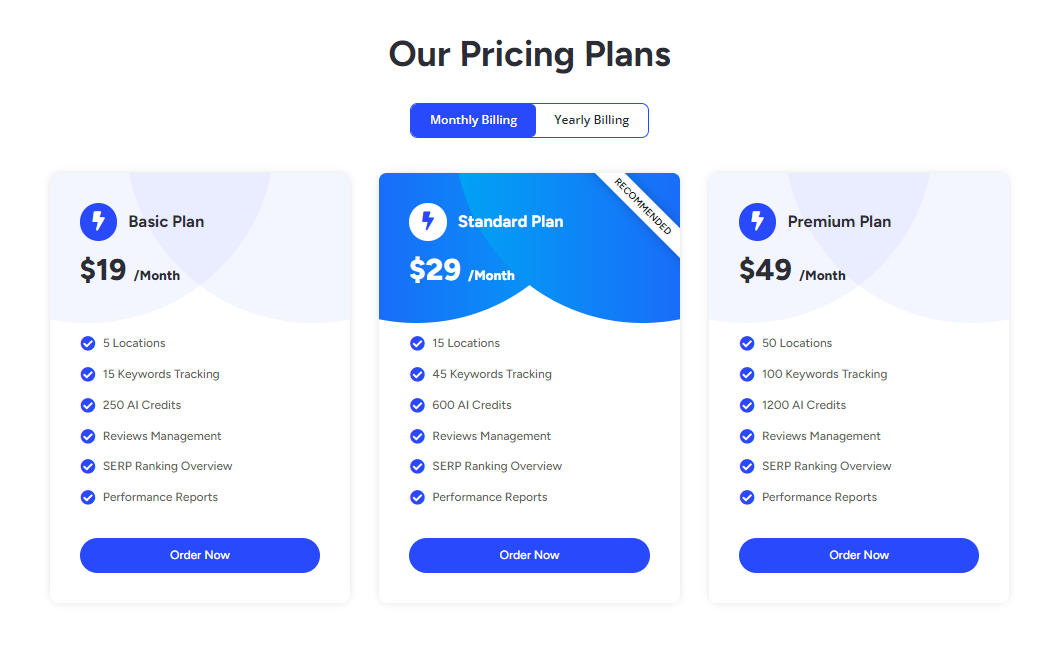The width and height of the screenshot is (1056, 648).
Task: Click the Basic Plan lightning bolt icon
Action: pos(98,221)
